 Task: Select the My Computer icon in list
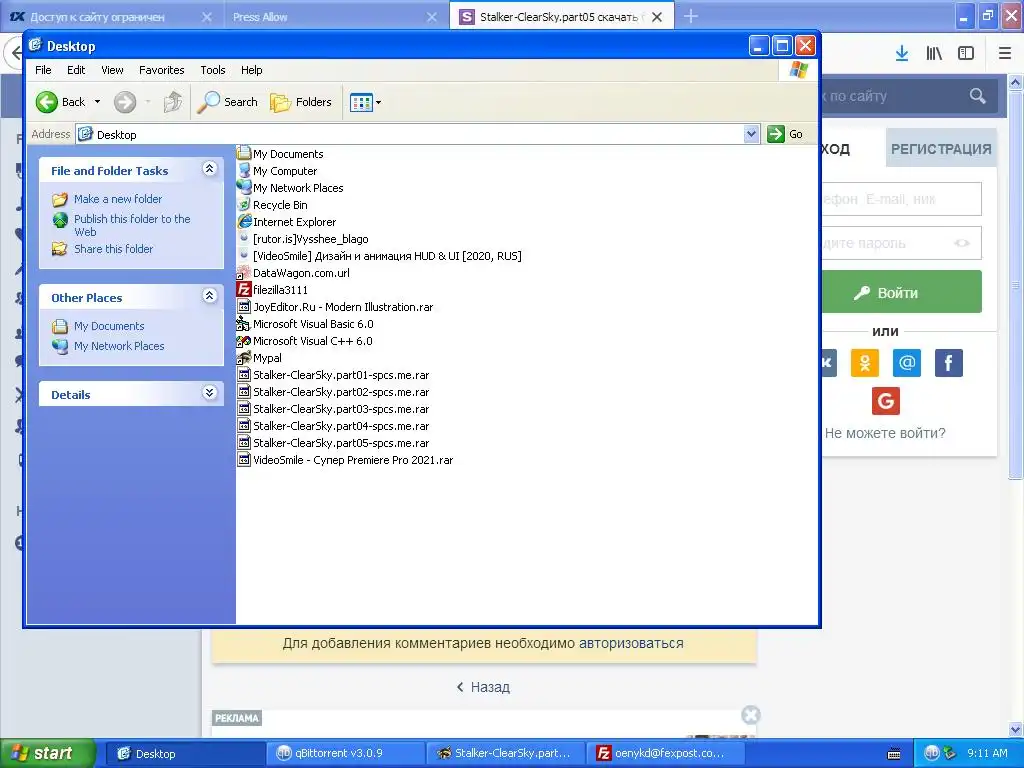[244, 170]
